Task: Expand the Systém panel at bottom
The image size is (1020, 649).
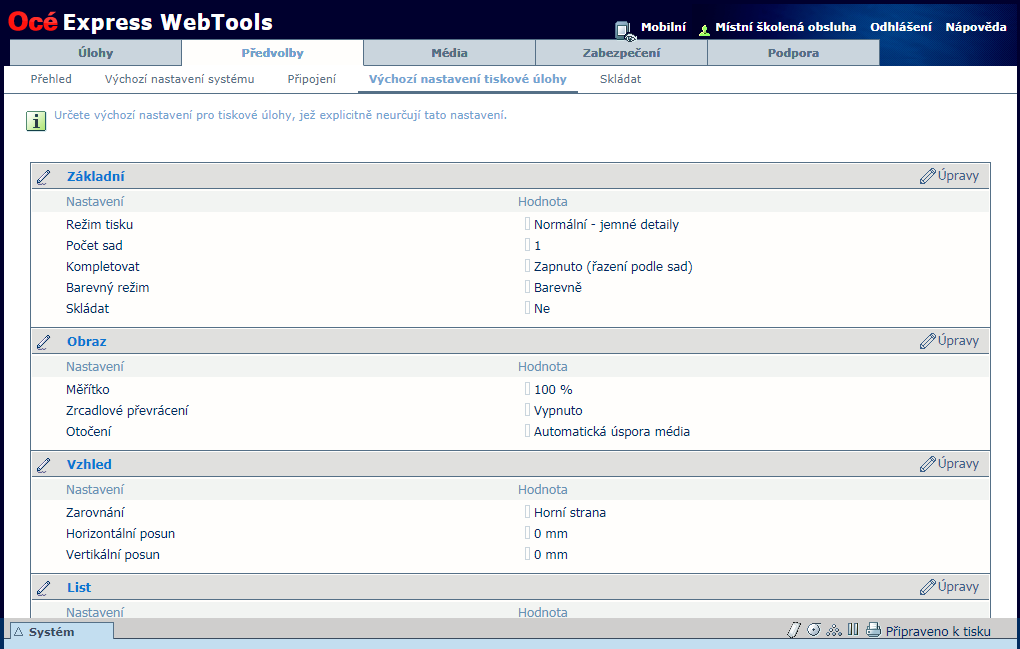Action: [x=58, y=632]
